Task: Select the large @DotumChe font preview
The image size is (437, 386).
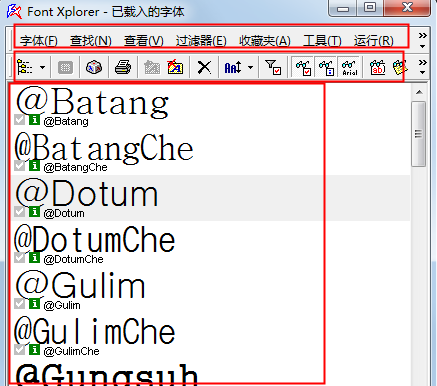Action: coord(95,239)
